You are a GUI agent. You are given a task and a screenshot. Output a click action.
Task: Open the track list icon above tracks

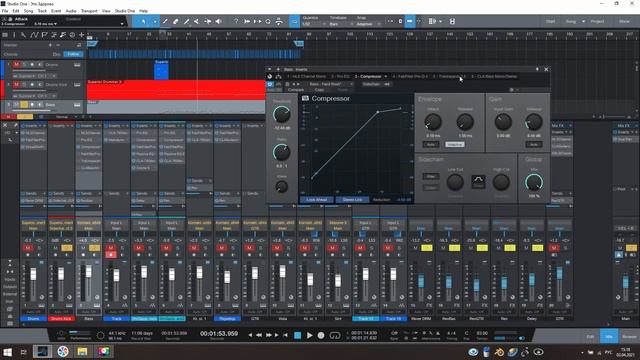pos(5,35)
